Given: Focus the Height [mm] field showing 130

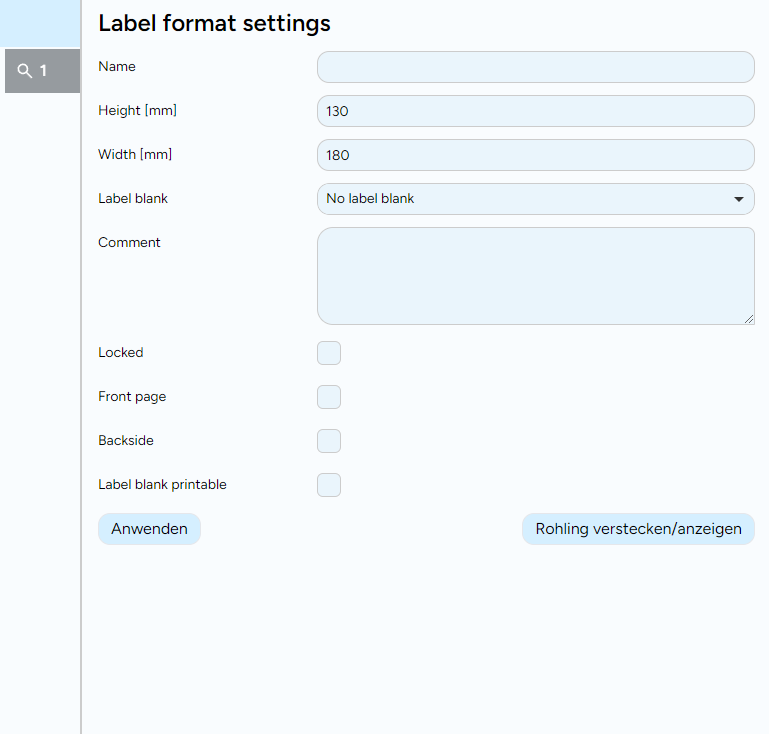Looking at the screenshot, I should [x=535, y=111].
